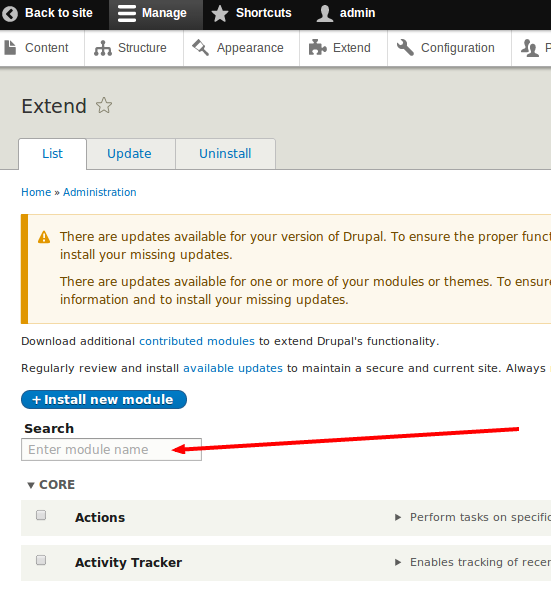Open the contributed modules link
This screenshot has width=551, height=590.
pyautogui.click(x=197, y=341)
